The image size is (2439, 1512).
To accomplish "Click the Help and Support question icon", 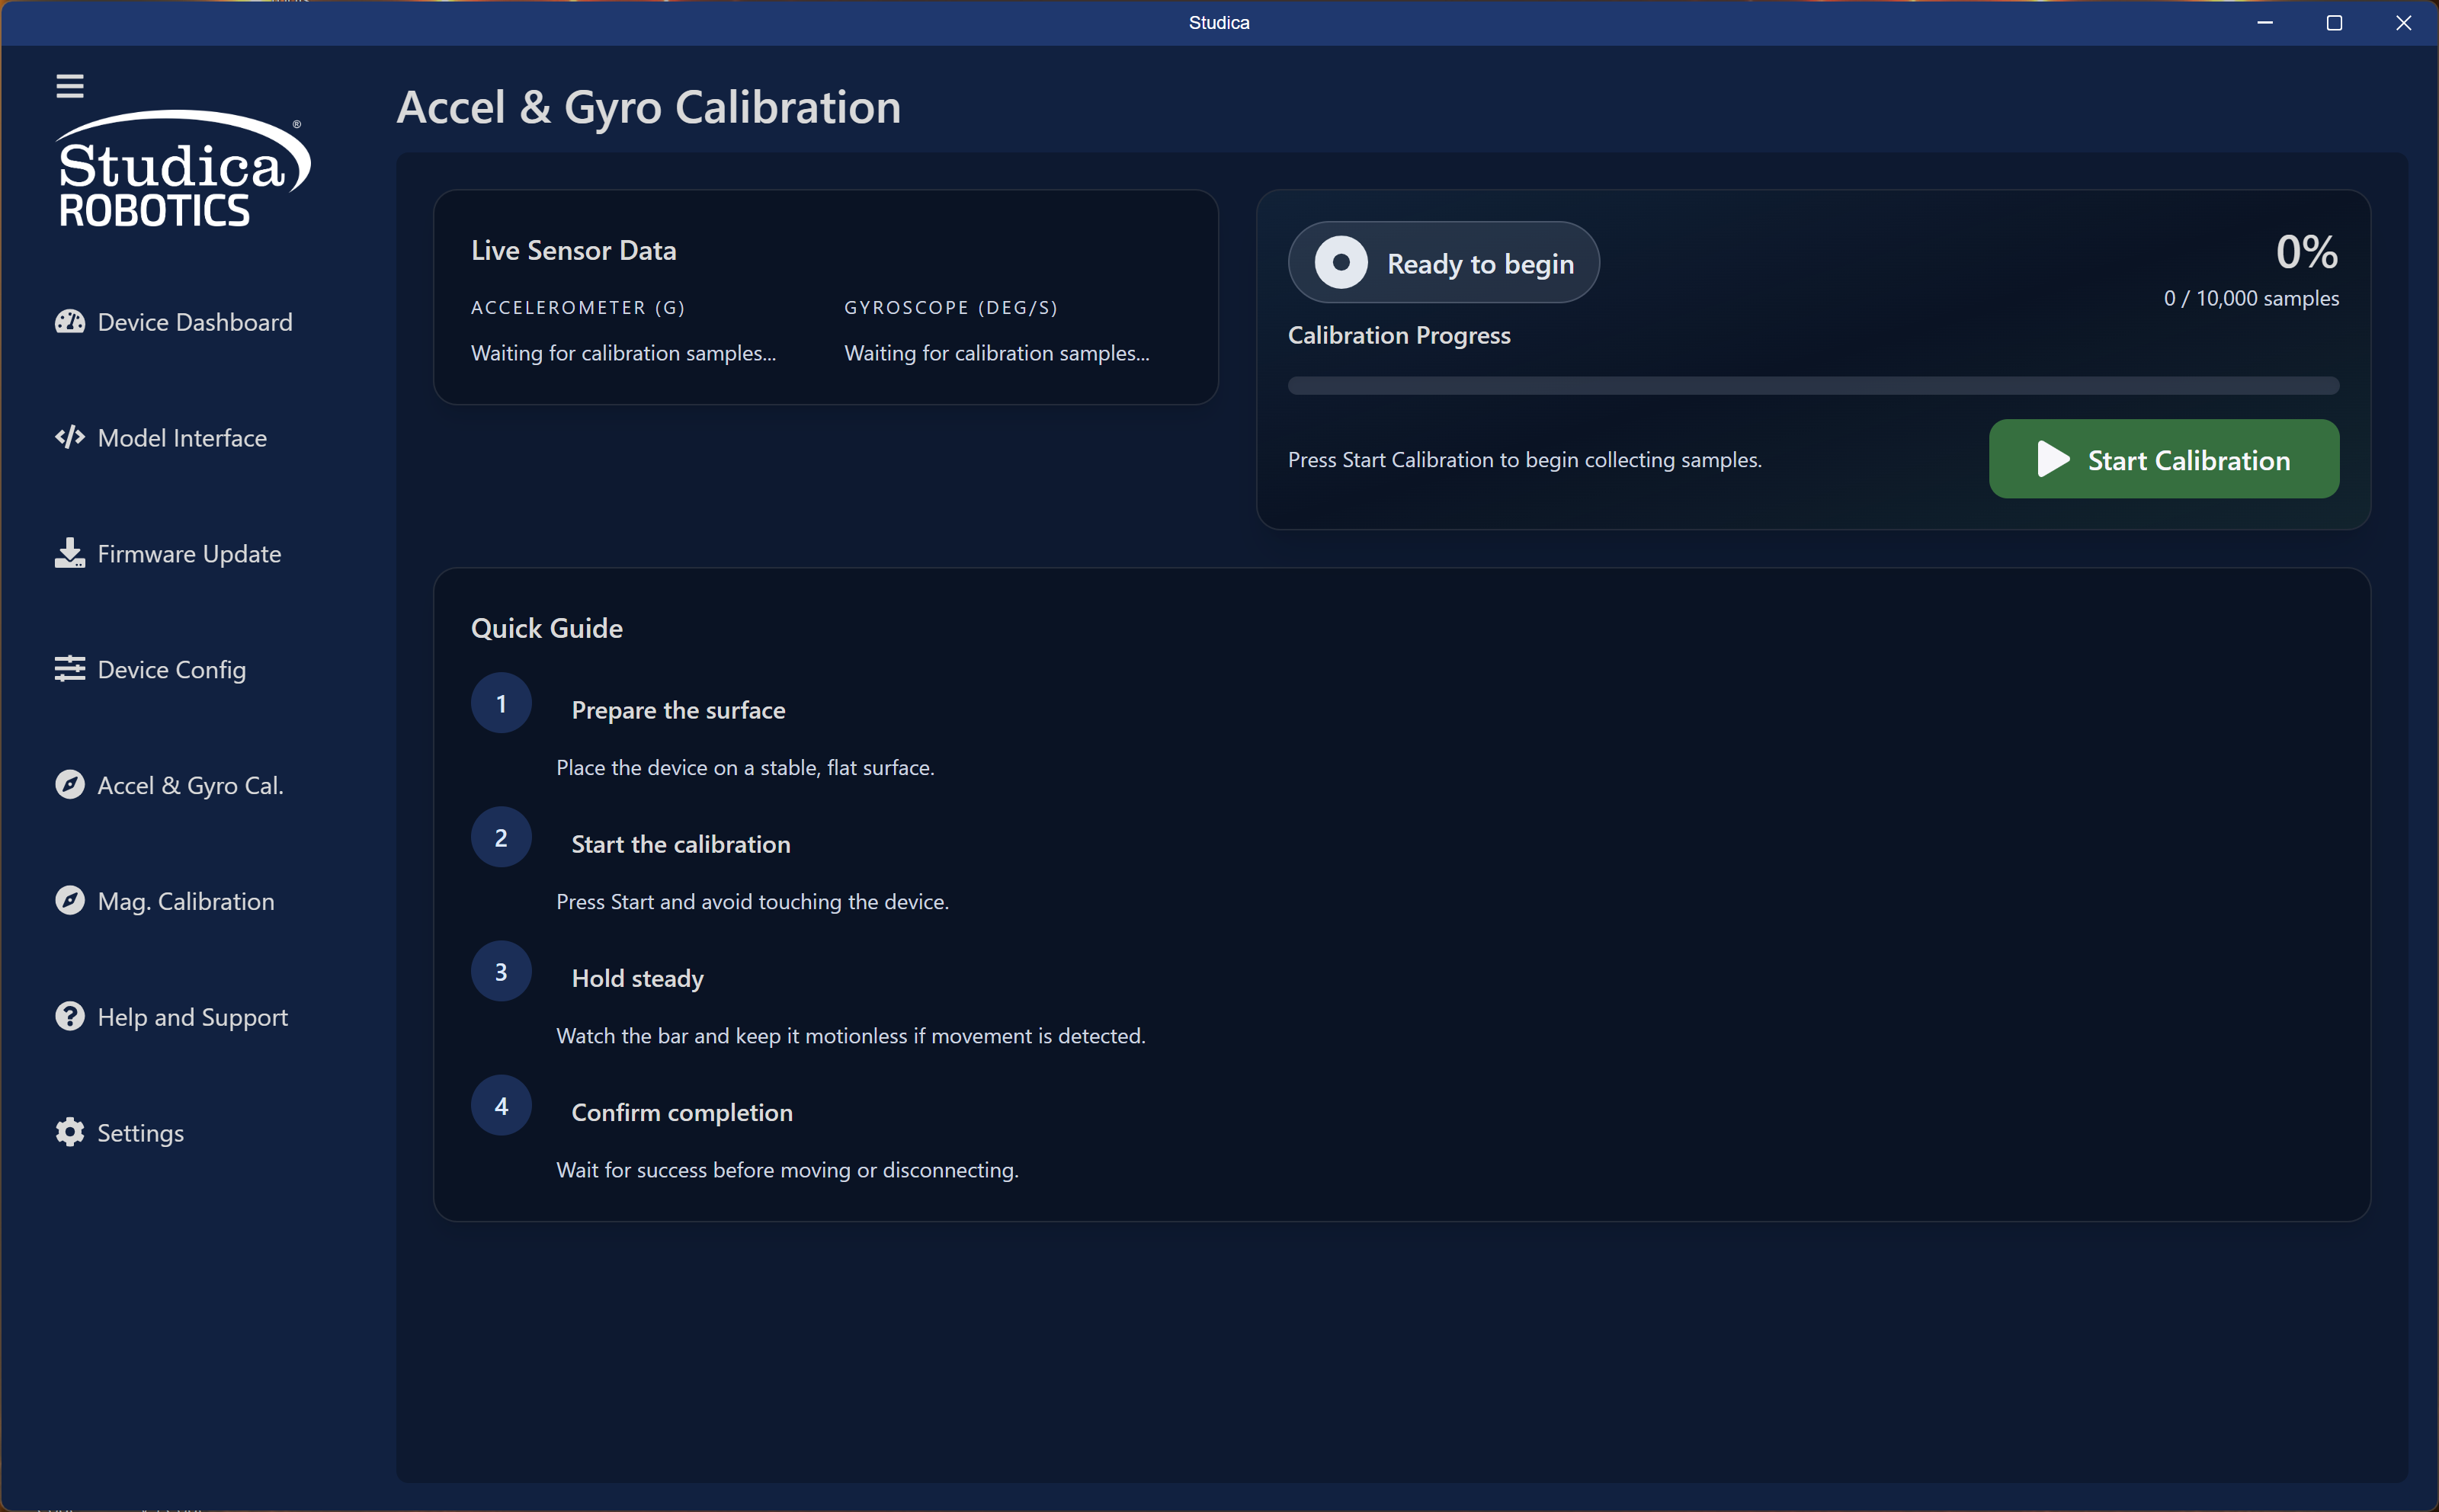I will coord(69,1016).
